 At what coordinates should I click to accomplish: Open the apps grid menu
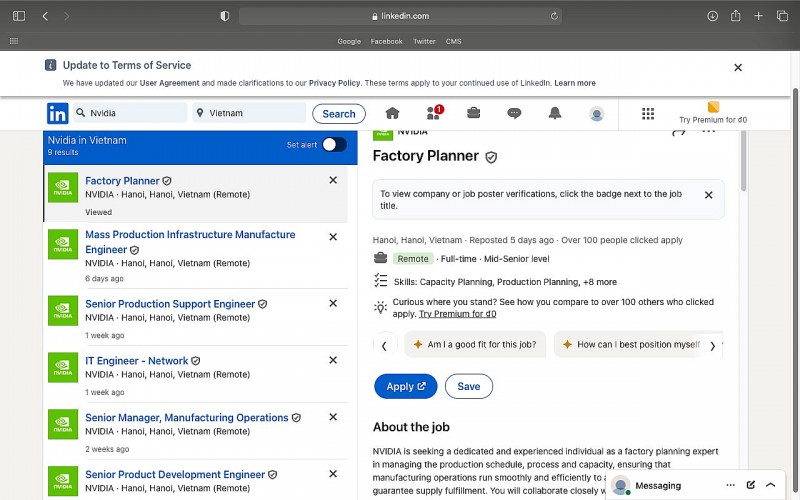click(647, 113)
